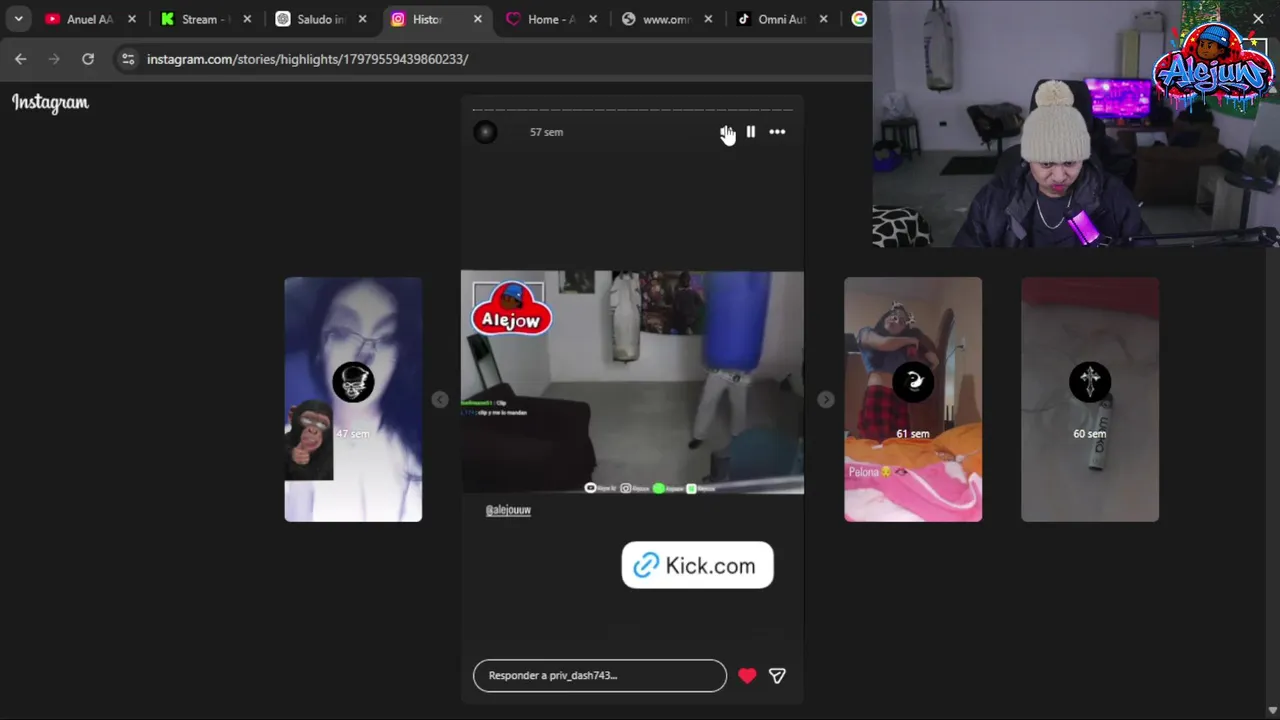Click the reply field for priv_dash743
The width and height of the screenshot is (1280, 720).
pos(600,676)
